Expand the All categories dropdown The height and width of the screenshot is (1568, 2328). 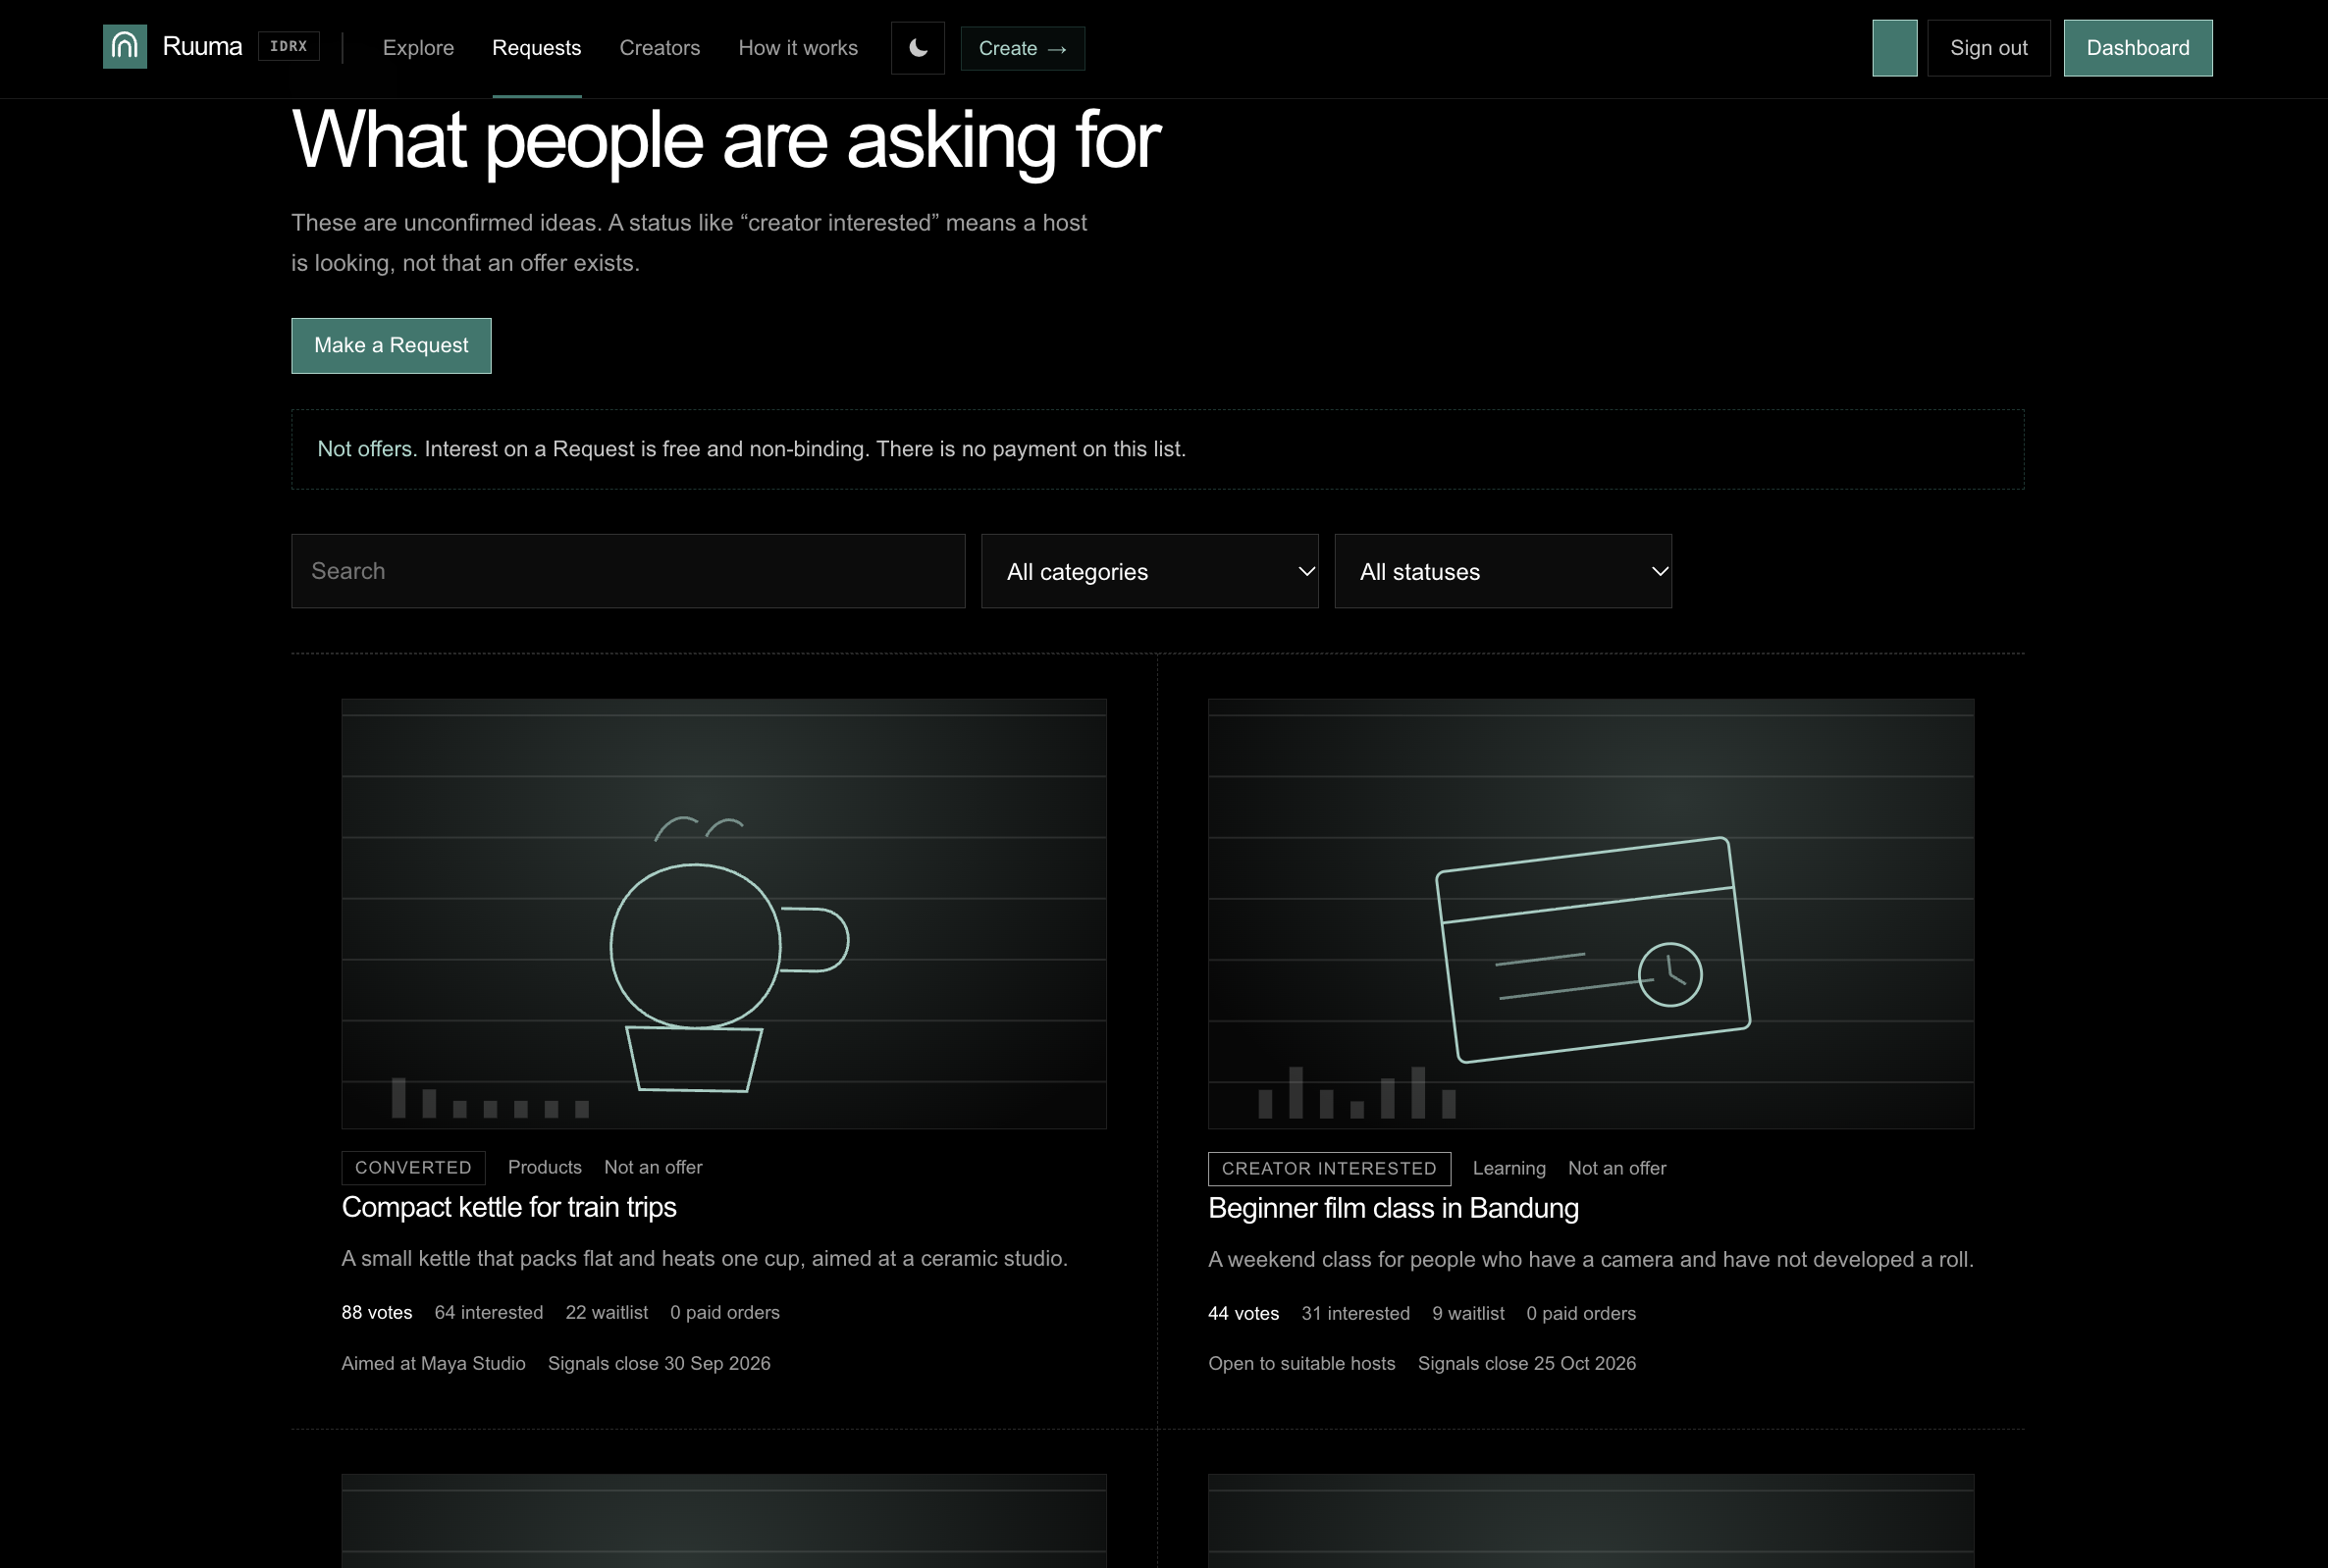point(1150,571)
